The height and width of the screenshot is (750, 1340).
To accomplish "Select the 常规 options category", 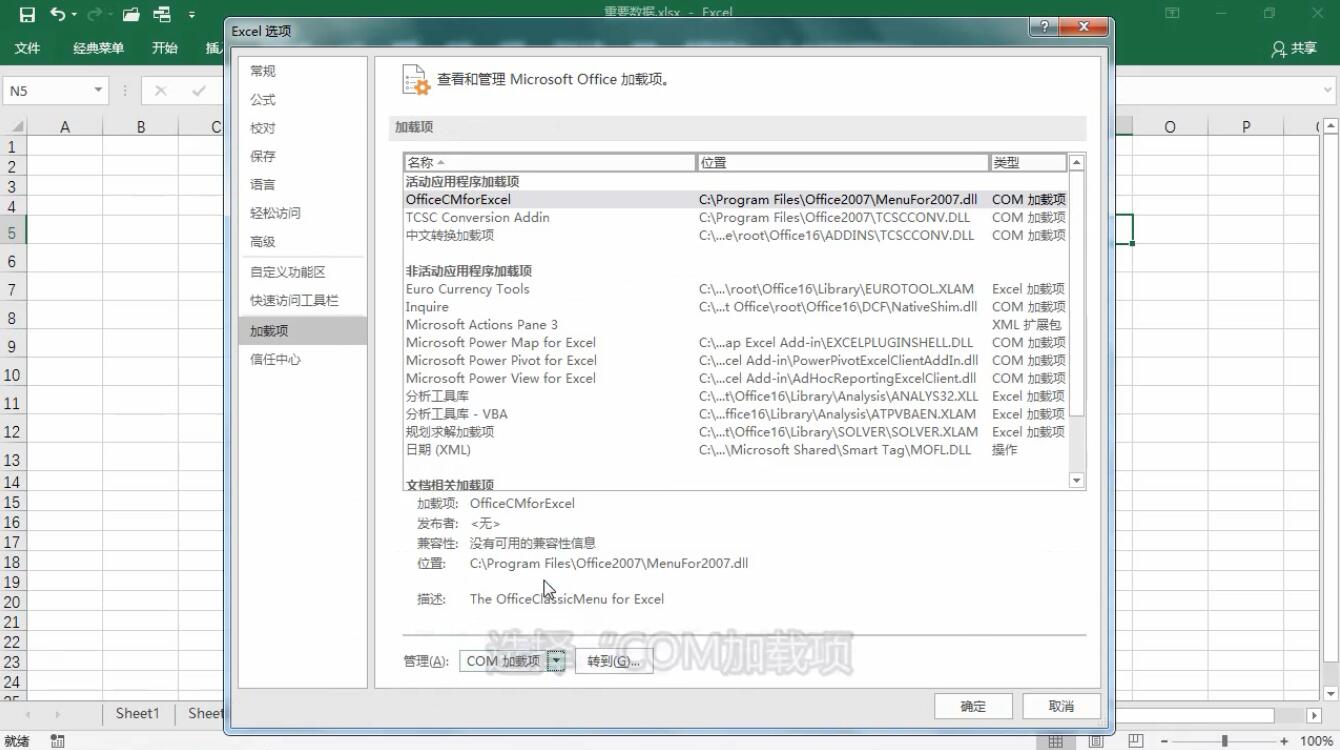I will pyautogui.click(x=303, y=71).
